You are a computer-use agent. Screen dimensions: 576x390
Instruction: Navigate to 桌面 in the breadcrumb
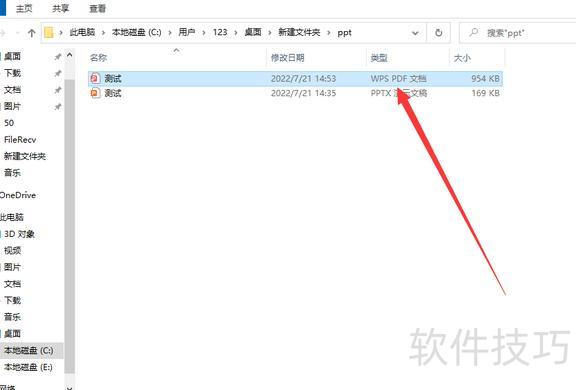point(253,32)
